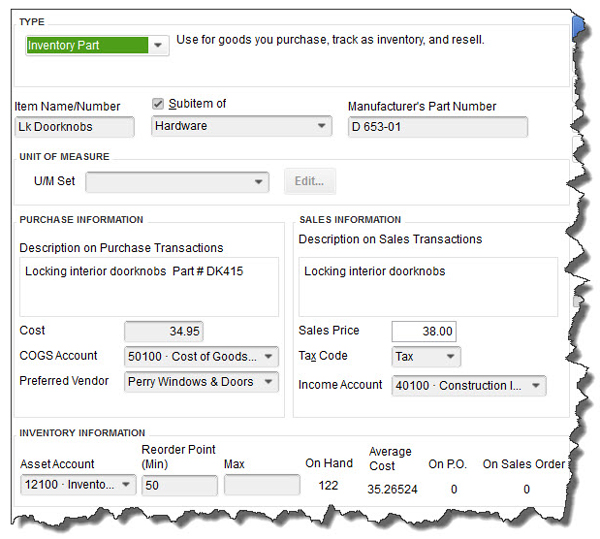Click the Reorder Point Min field

pyautogui.click(x=179, y=485)
